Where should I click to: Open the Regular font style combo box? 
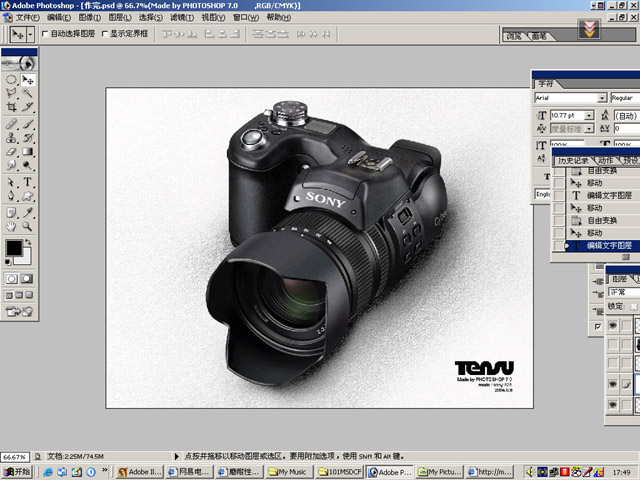tap(625, 98)
